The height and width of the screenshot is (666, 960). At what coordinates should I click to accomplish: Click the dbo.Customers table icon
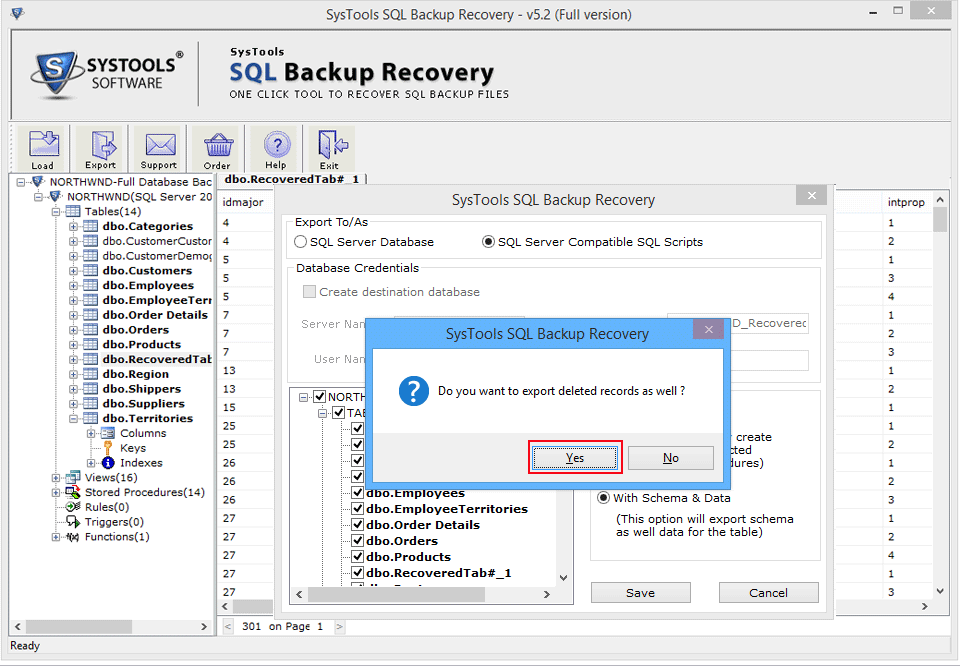pyautogui.click(x=91, y=271)
